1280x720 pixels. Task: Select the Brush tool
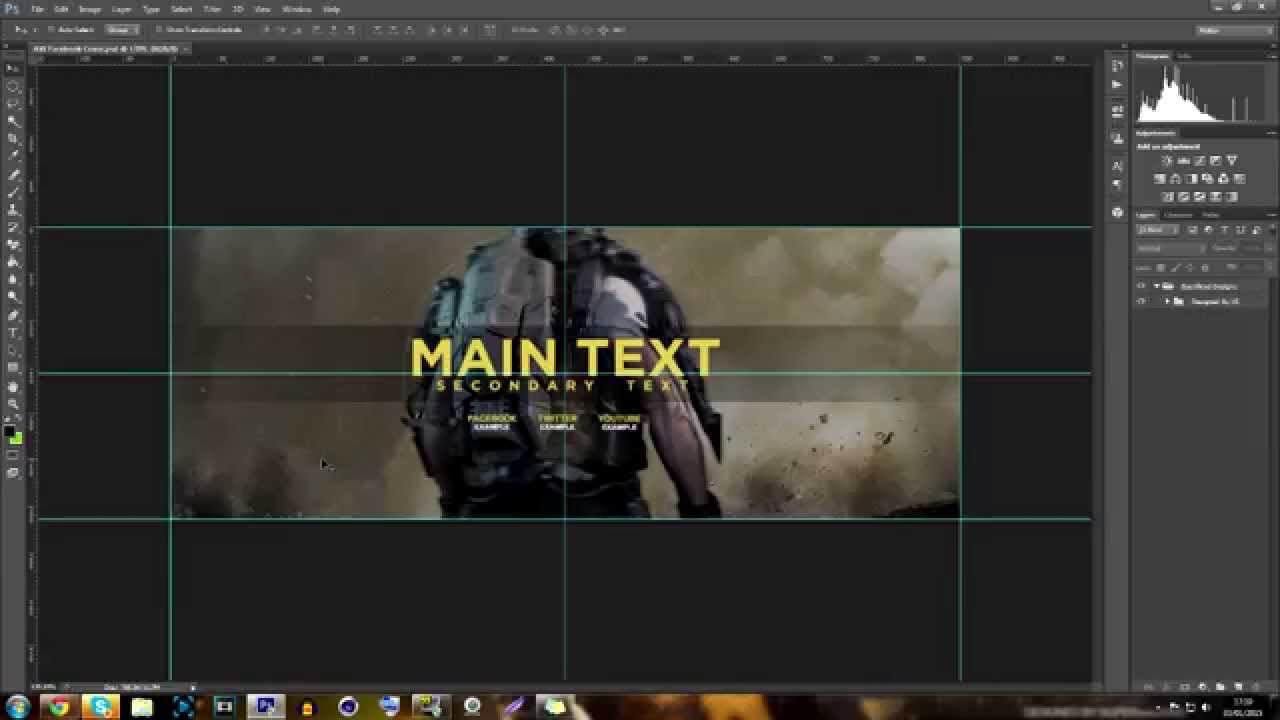point(13,194)
